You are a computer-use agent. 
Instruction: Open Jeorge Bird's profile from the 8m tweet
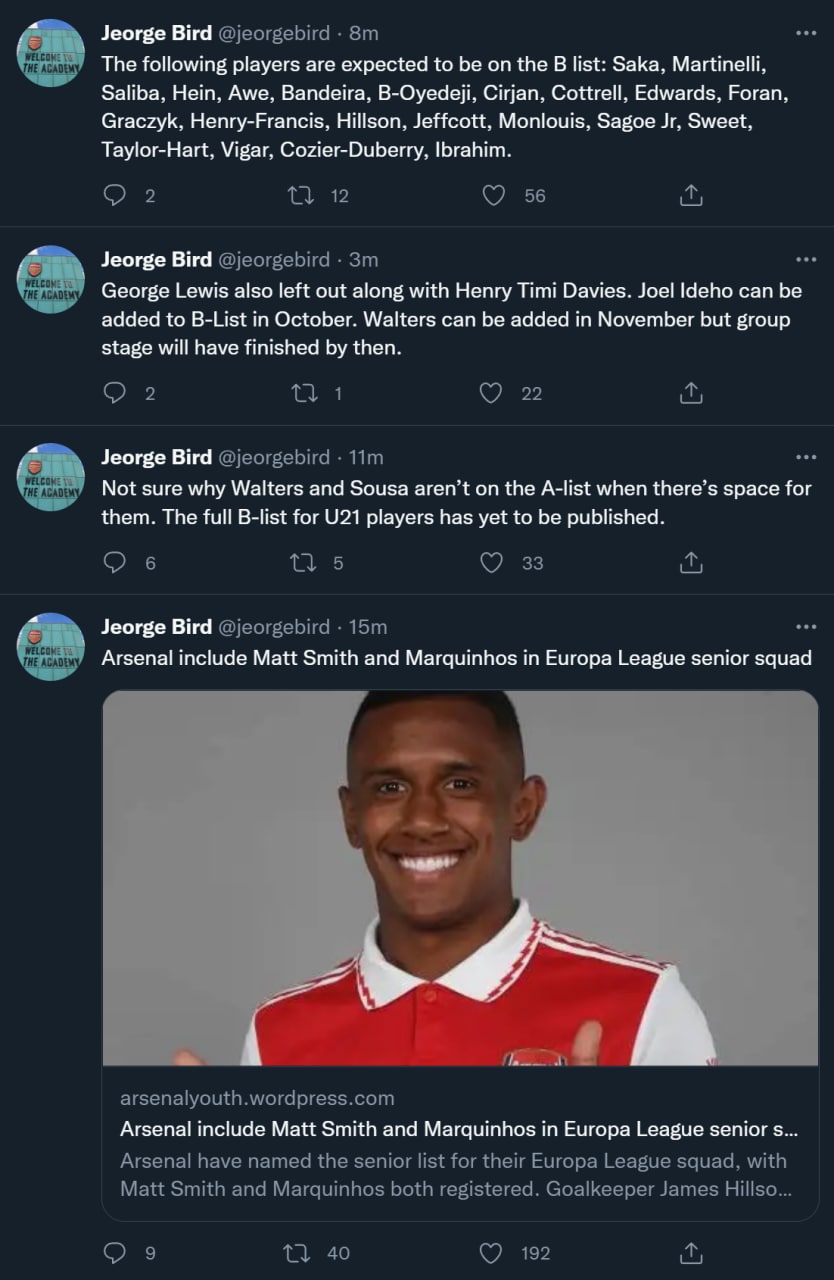click(x=156, y=33)
